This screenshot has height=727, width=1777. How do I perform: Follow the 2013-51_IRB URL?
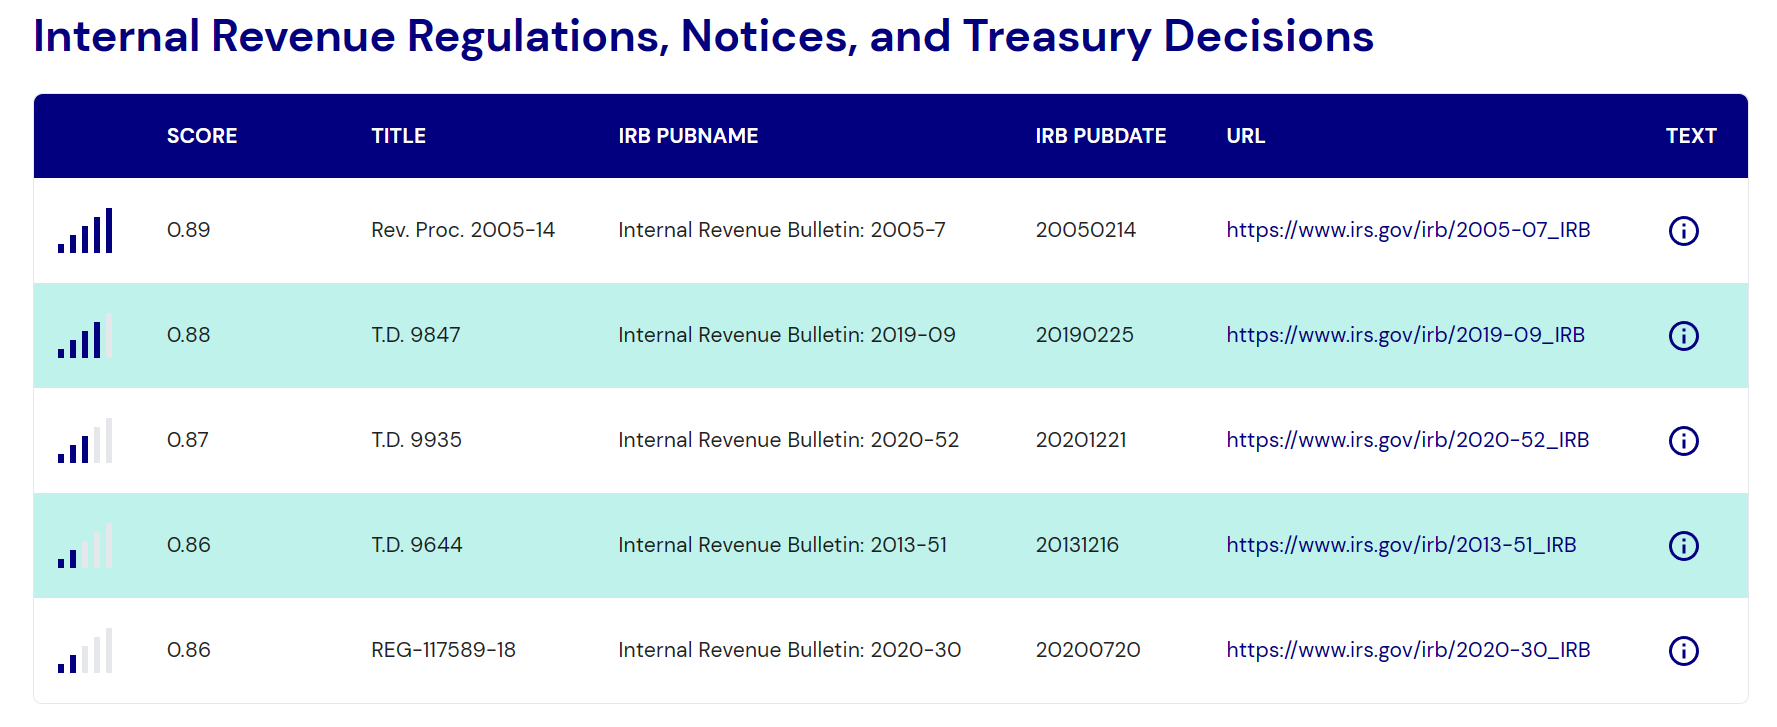click(x=1401, y=545)
